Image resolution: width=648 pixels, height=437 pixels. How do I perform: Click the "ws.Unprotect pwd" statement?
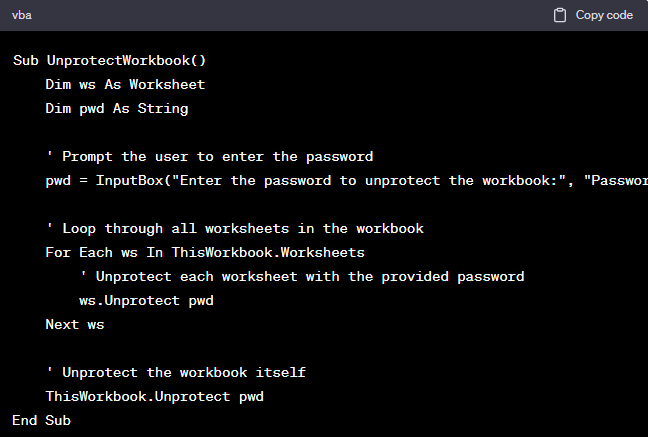click(x=146, y=300)
